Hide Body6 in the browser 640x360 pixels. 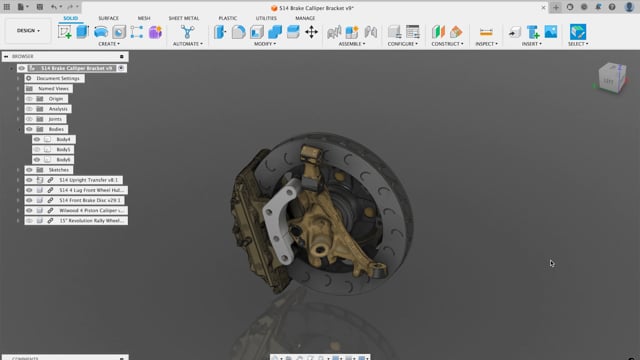(37, 160)
